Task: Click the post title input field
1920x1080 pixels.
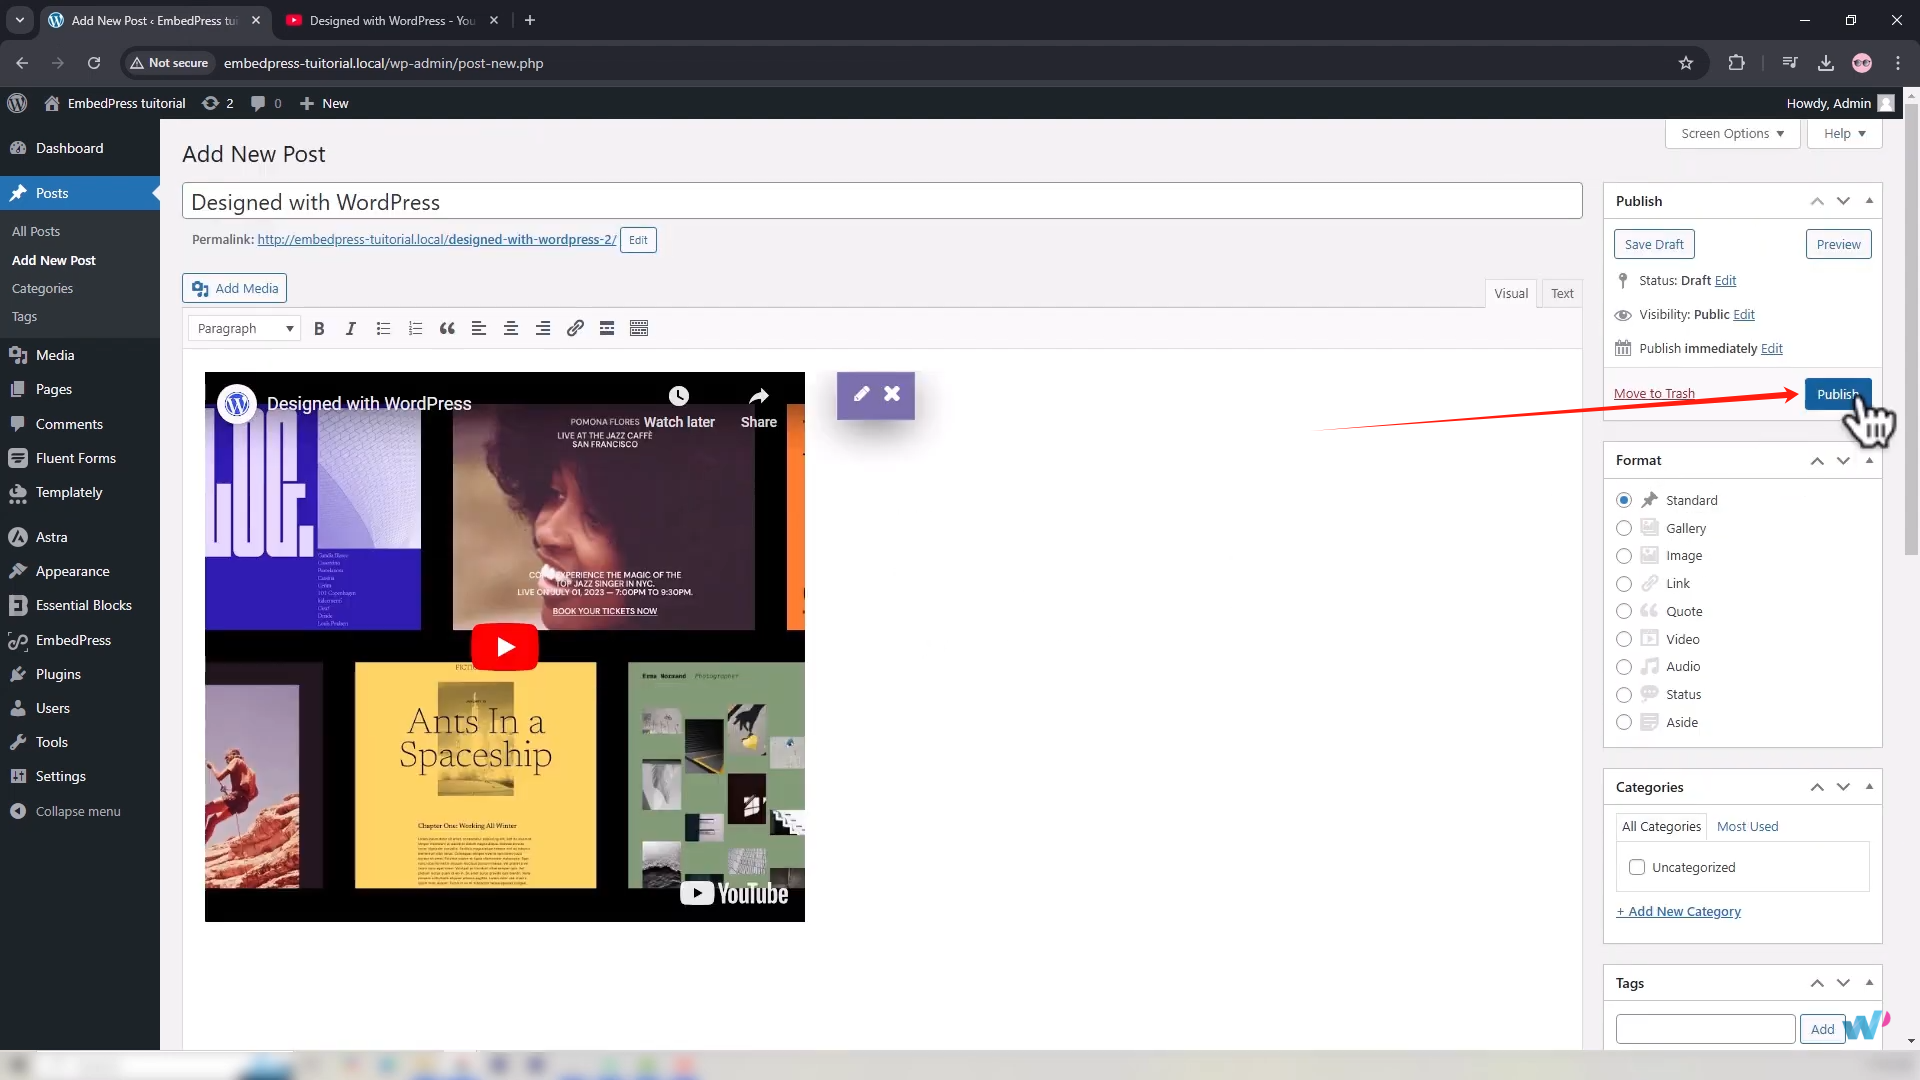Action: pos(880,201)
